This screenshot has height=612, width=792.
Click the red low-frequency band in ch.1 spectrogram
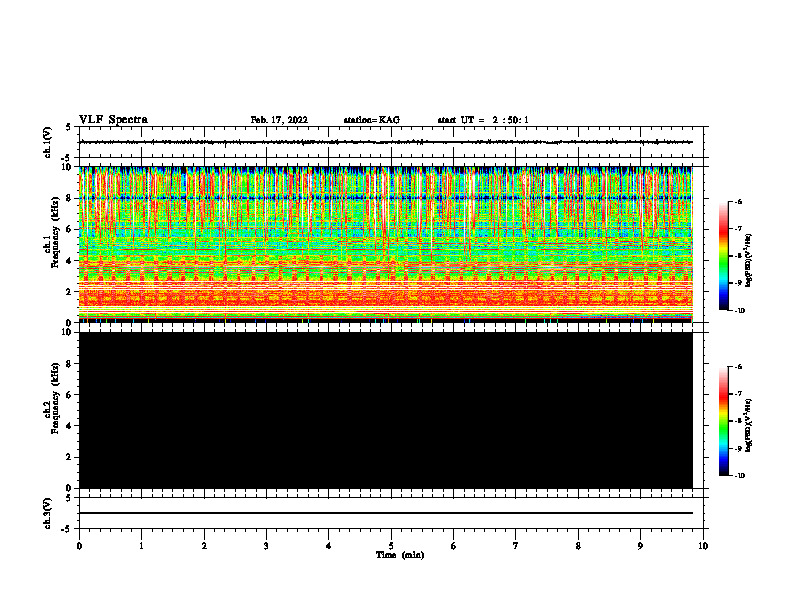coord(386,300)
